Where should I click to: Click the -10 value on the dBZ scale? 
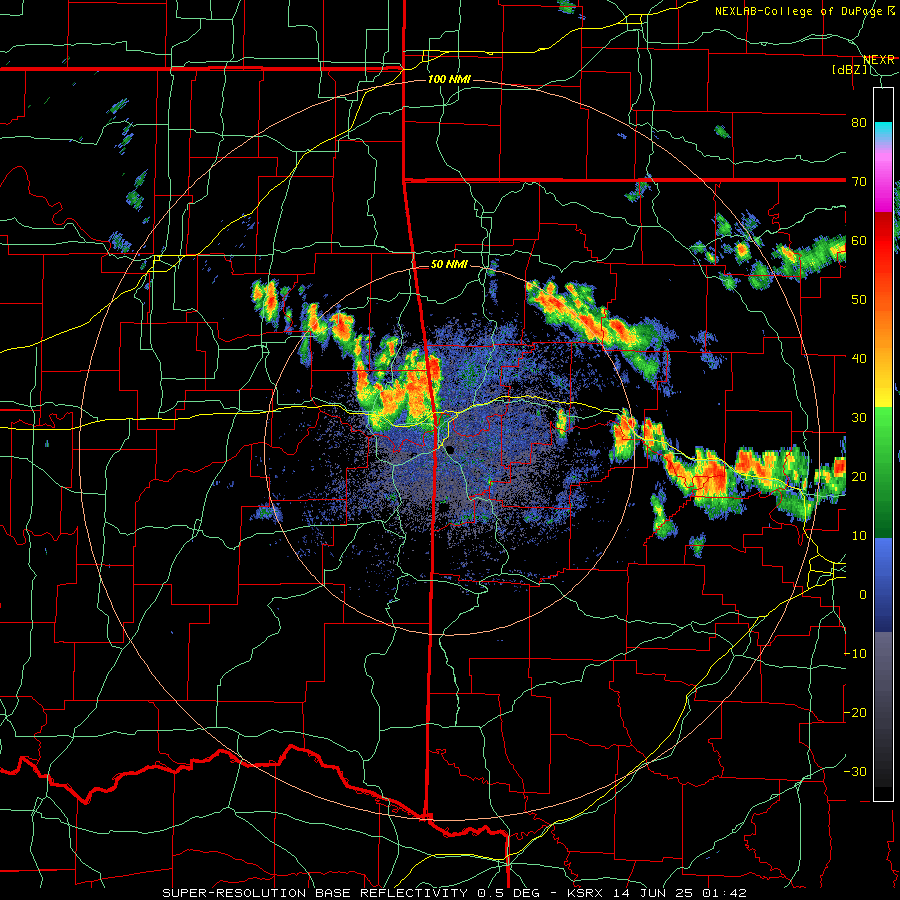click(x=856, y=654)
